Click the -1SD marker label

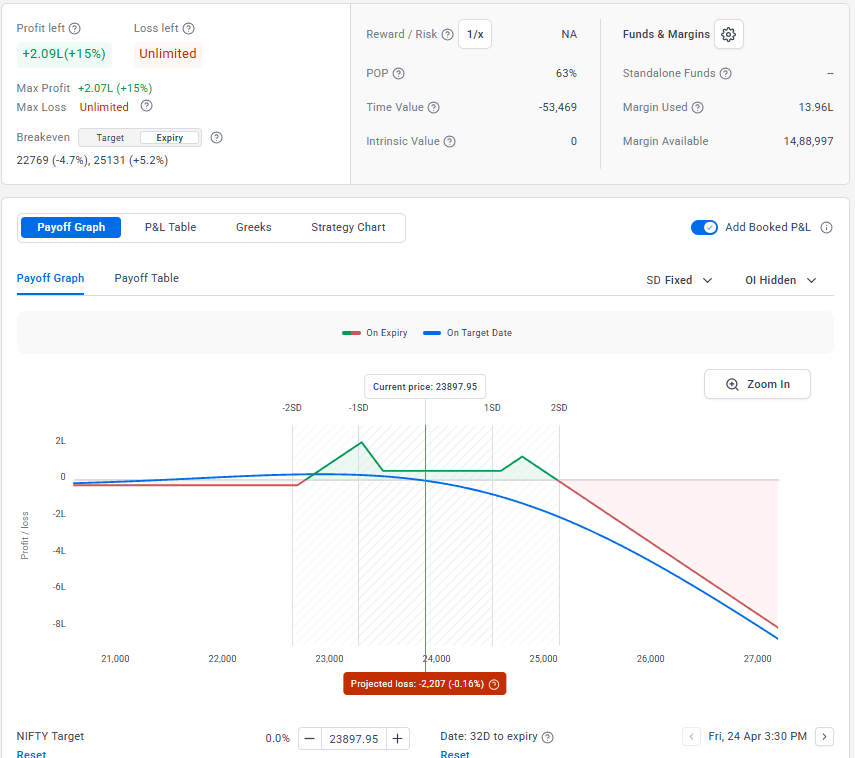point(358,408)
